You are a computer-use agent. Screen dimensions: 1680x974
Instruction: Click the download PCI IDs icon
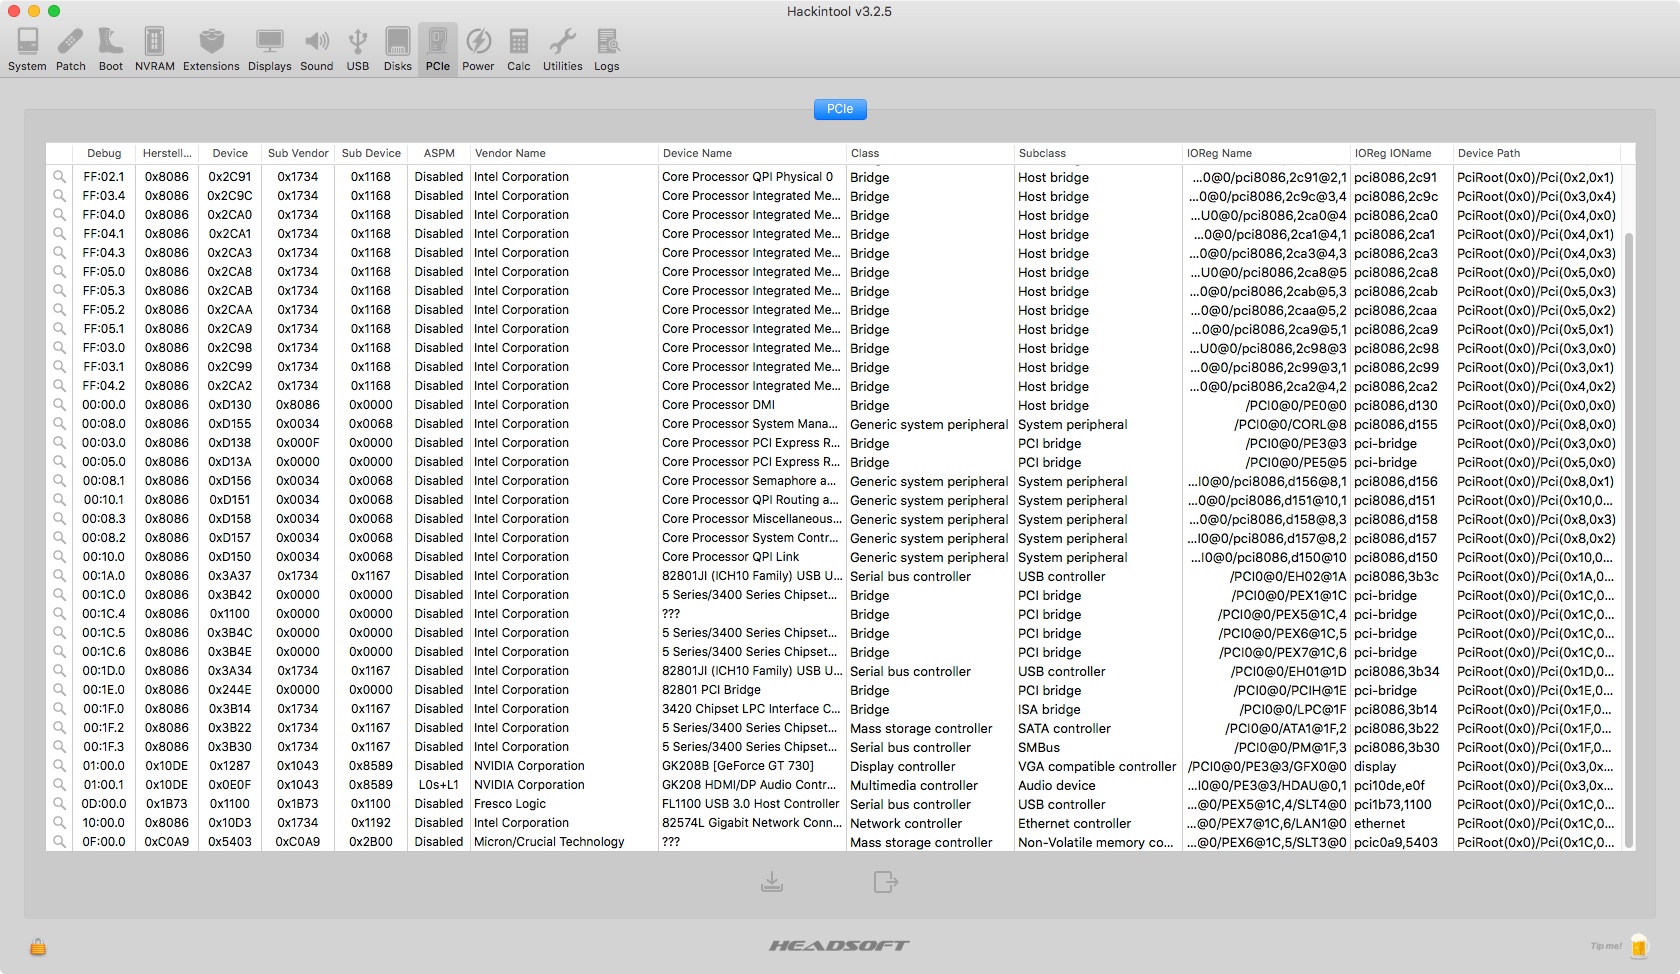(772, 881)
